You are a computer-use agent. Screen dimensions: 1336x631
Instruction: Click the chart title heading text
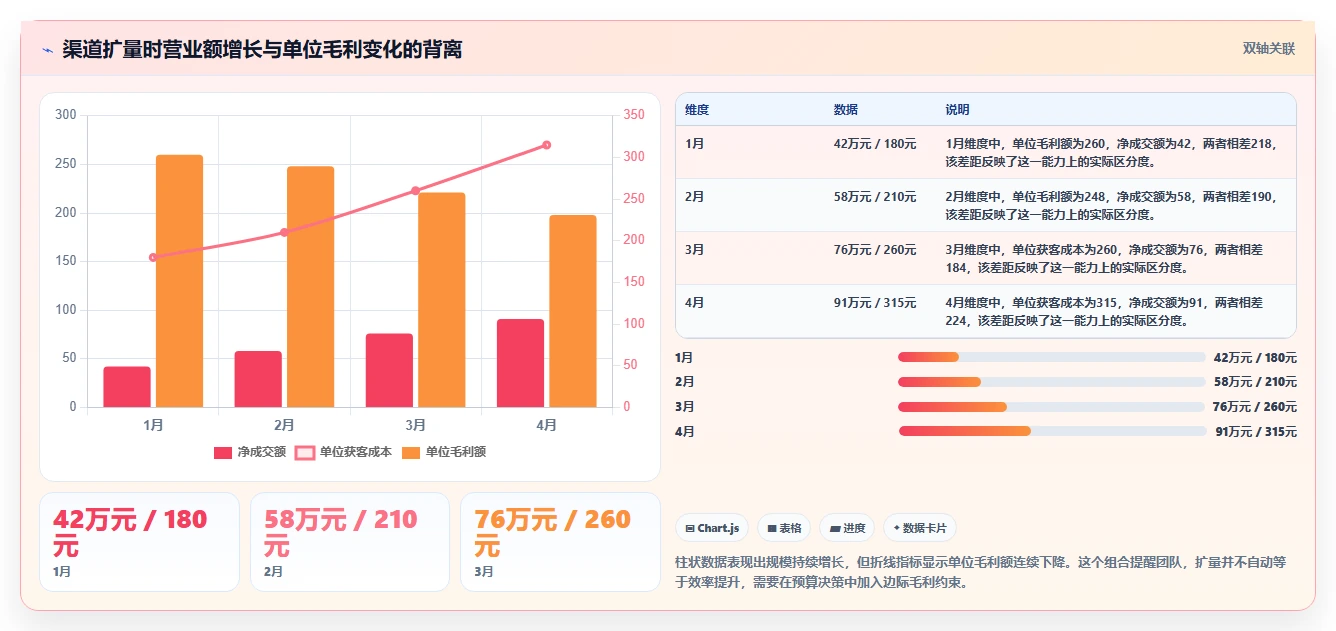(262, 50)
